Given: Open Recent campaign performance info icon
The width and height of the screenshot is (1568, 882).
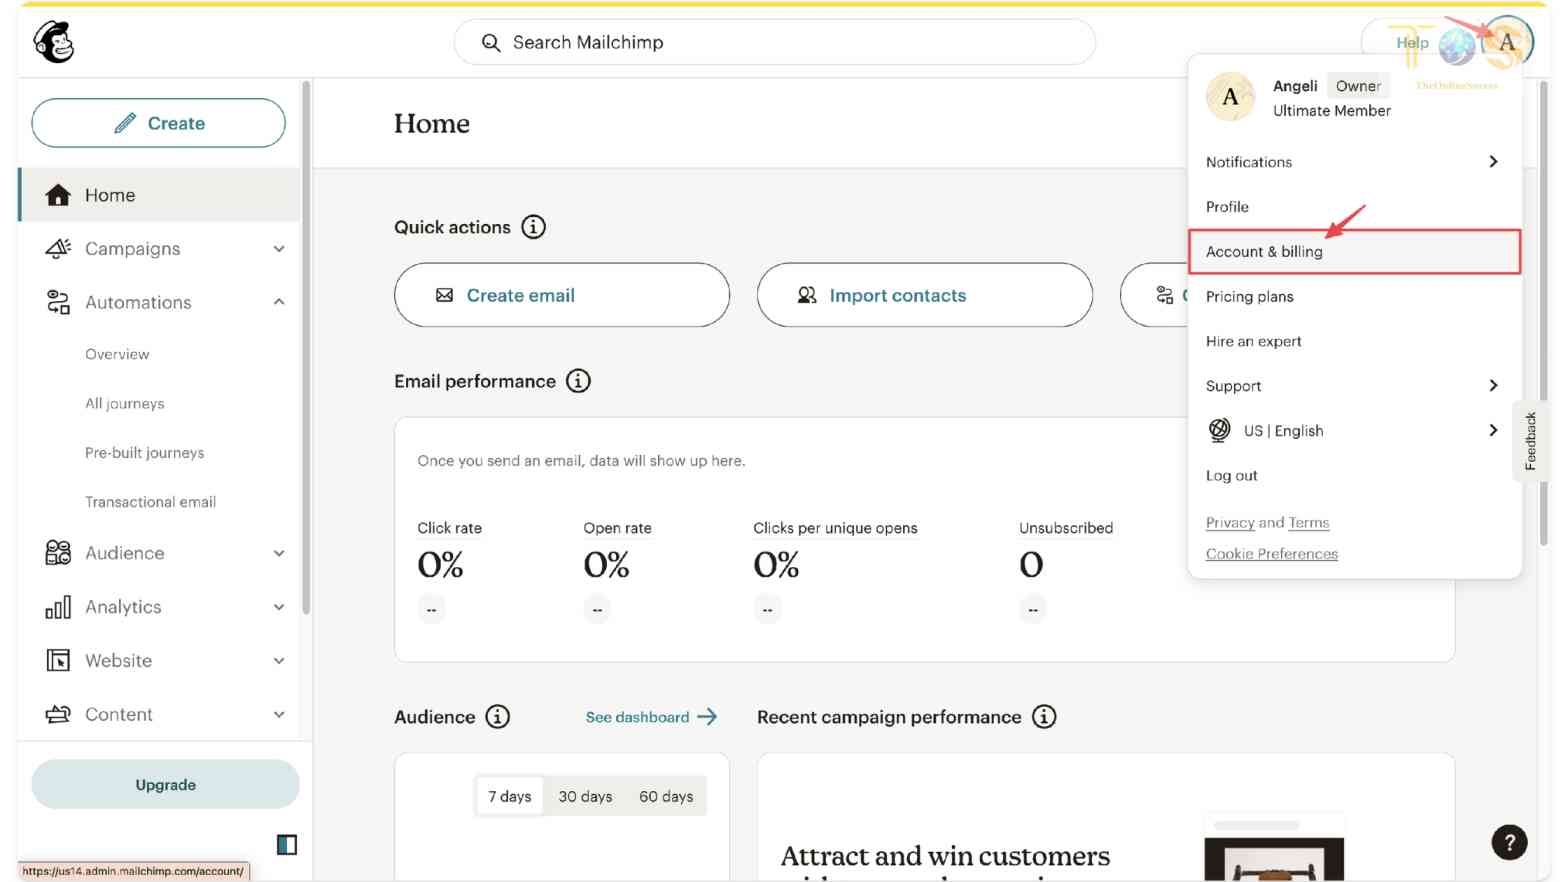Looking at the screenshot, I should pyautogui.click(x=1044, y=717).
